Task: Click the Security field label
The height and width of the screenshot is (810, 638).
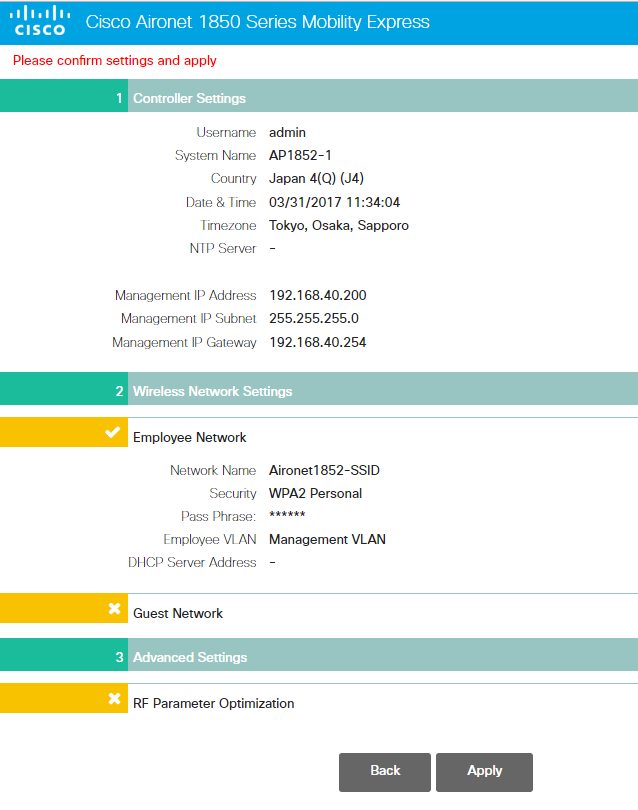Action: click(232, 493)
